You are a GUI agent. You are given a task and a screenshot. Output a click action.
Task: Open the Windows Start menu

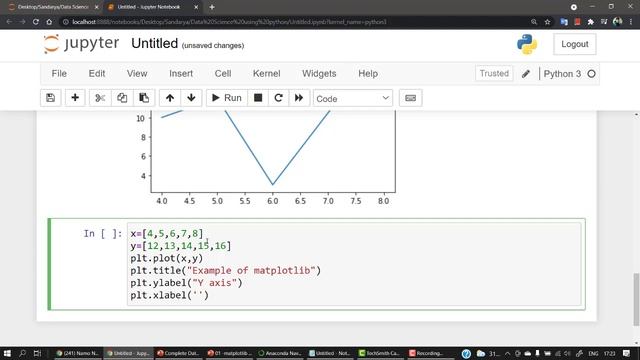pos(7,353)
